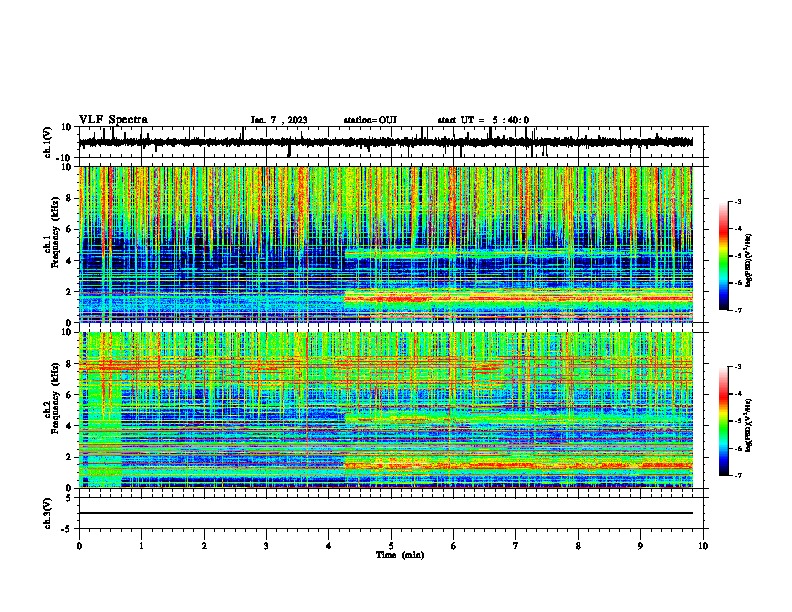
Task: Click the "2" tick on the time axis
Action: pyautogui.click(x=204, y=546)
